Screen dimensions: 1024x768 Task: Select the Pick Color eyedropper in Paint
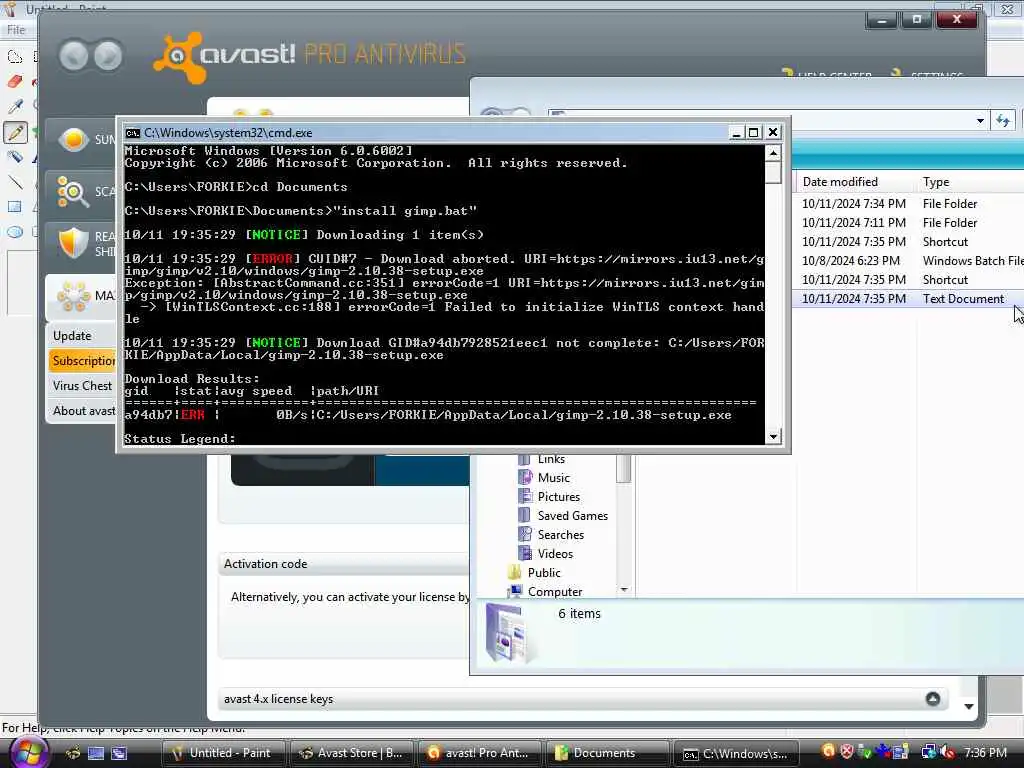tap(14, 106)
